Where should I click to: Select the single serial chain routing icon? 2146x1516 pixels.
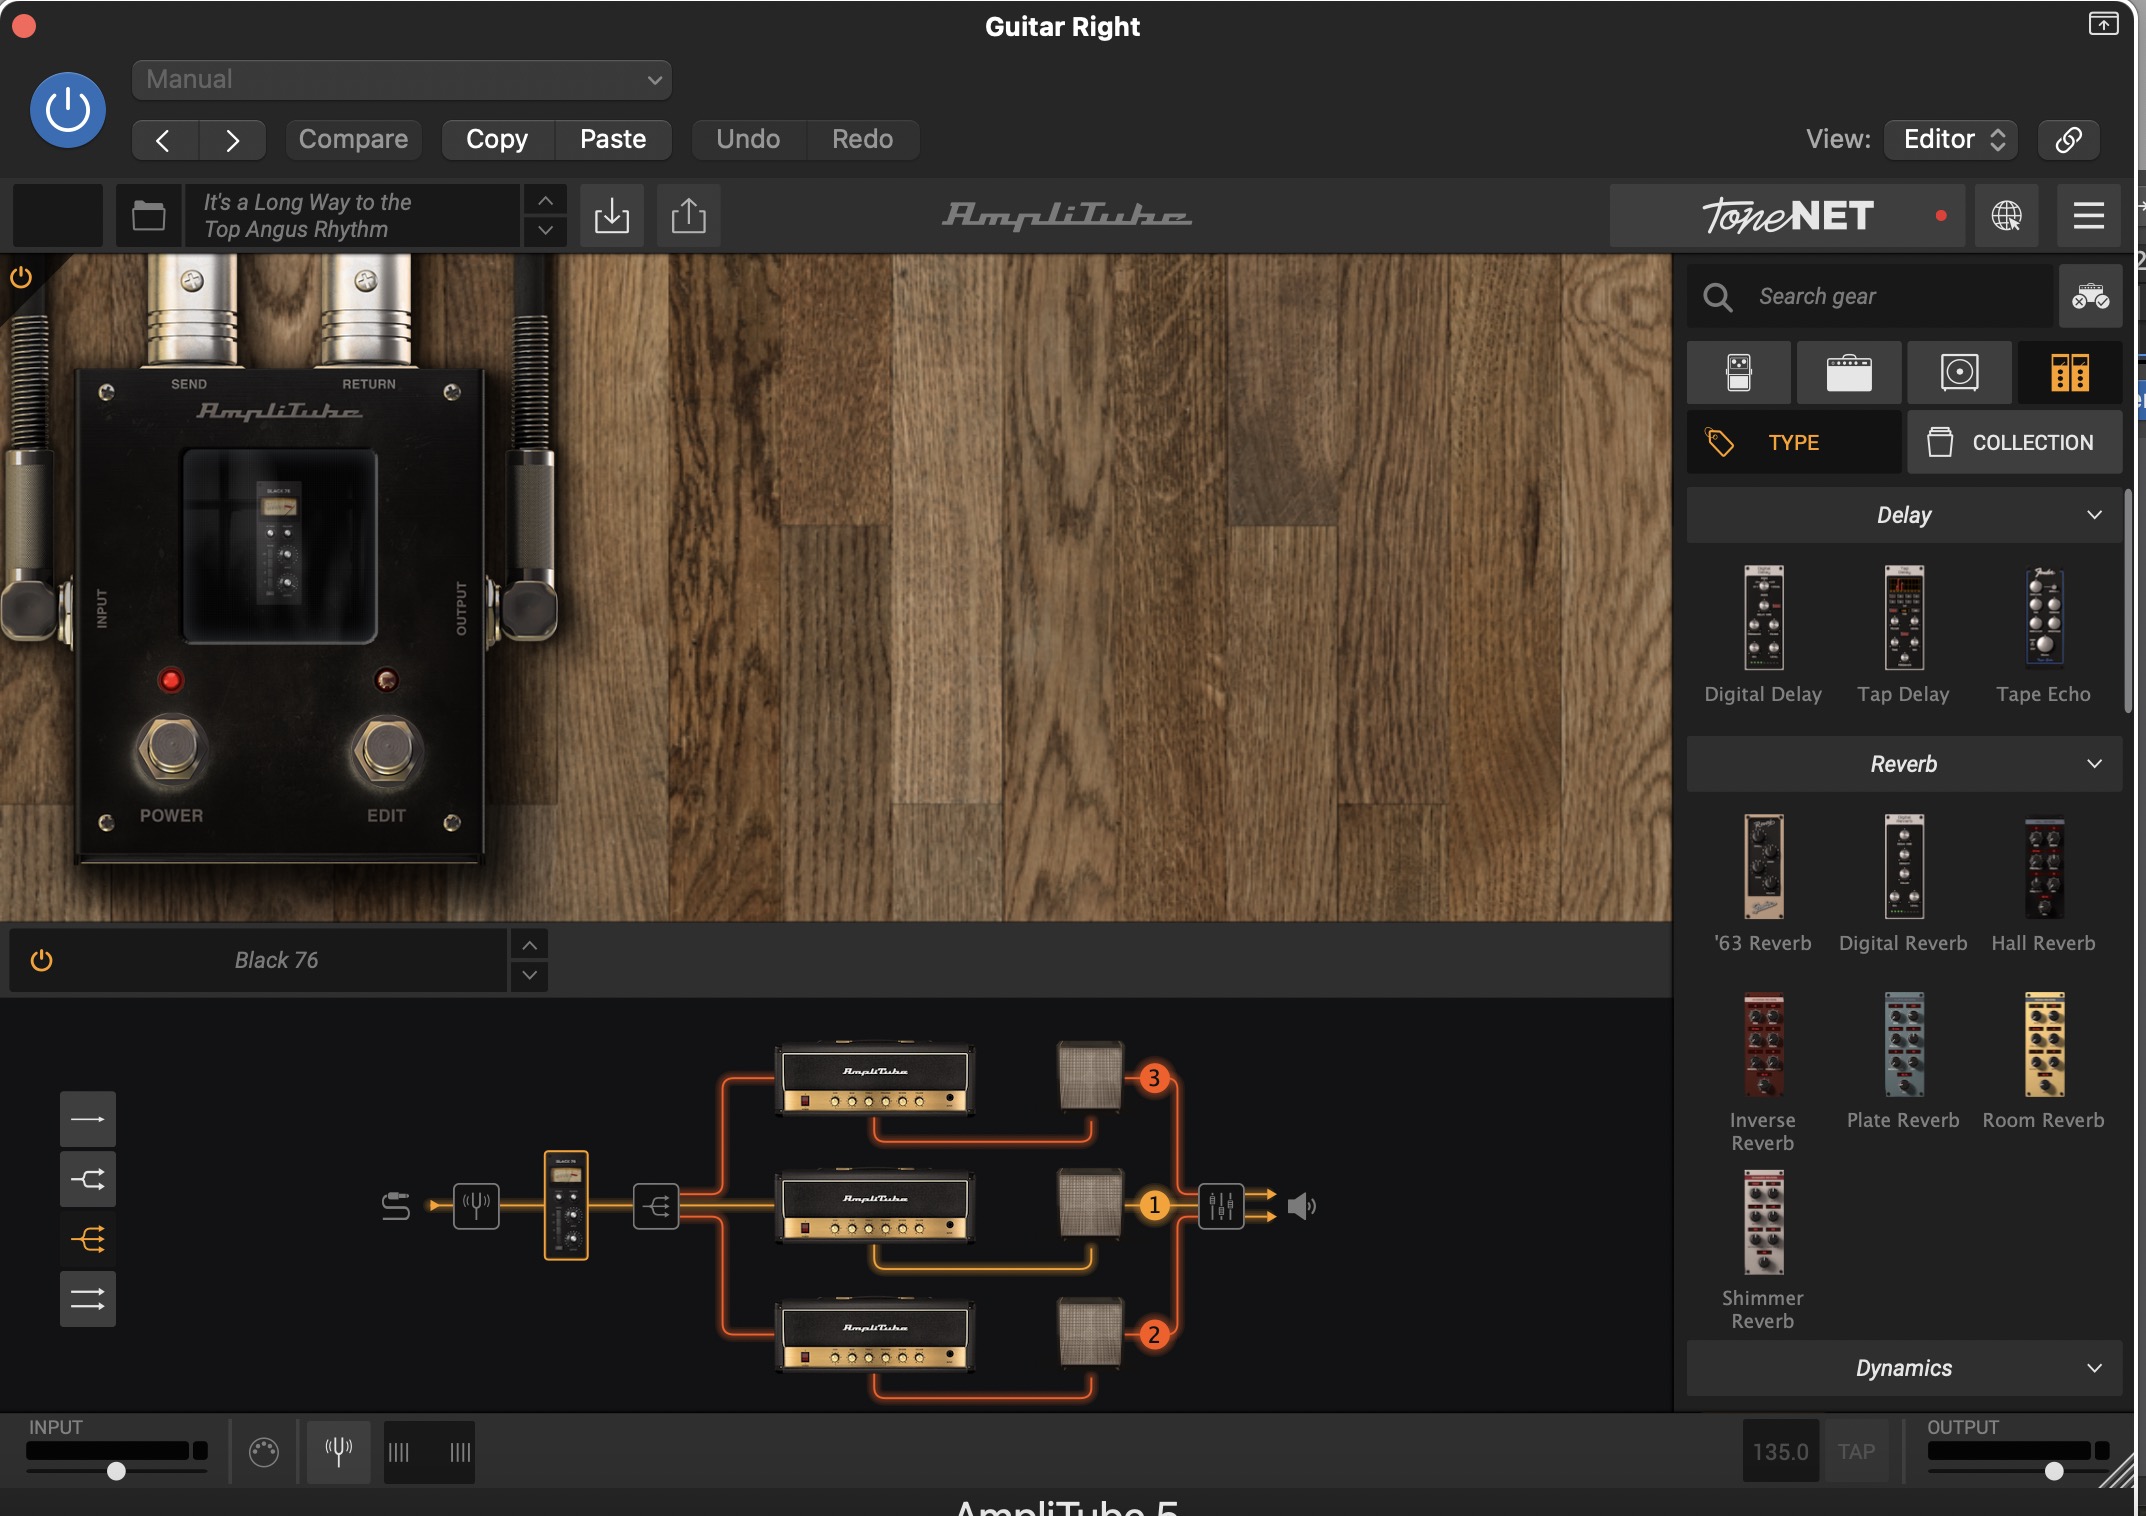88,1119
